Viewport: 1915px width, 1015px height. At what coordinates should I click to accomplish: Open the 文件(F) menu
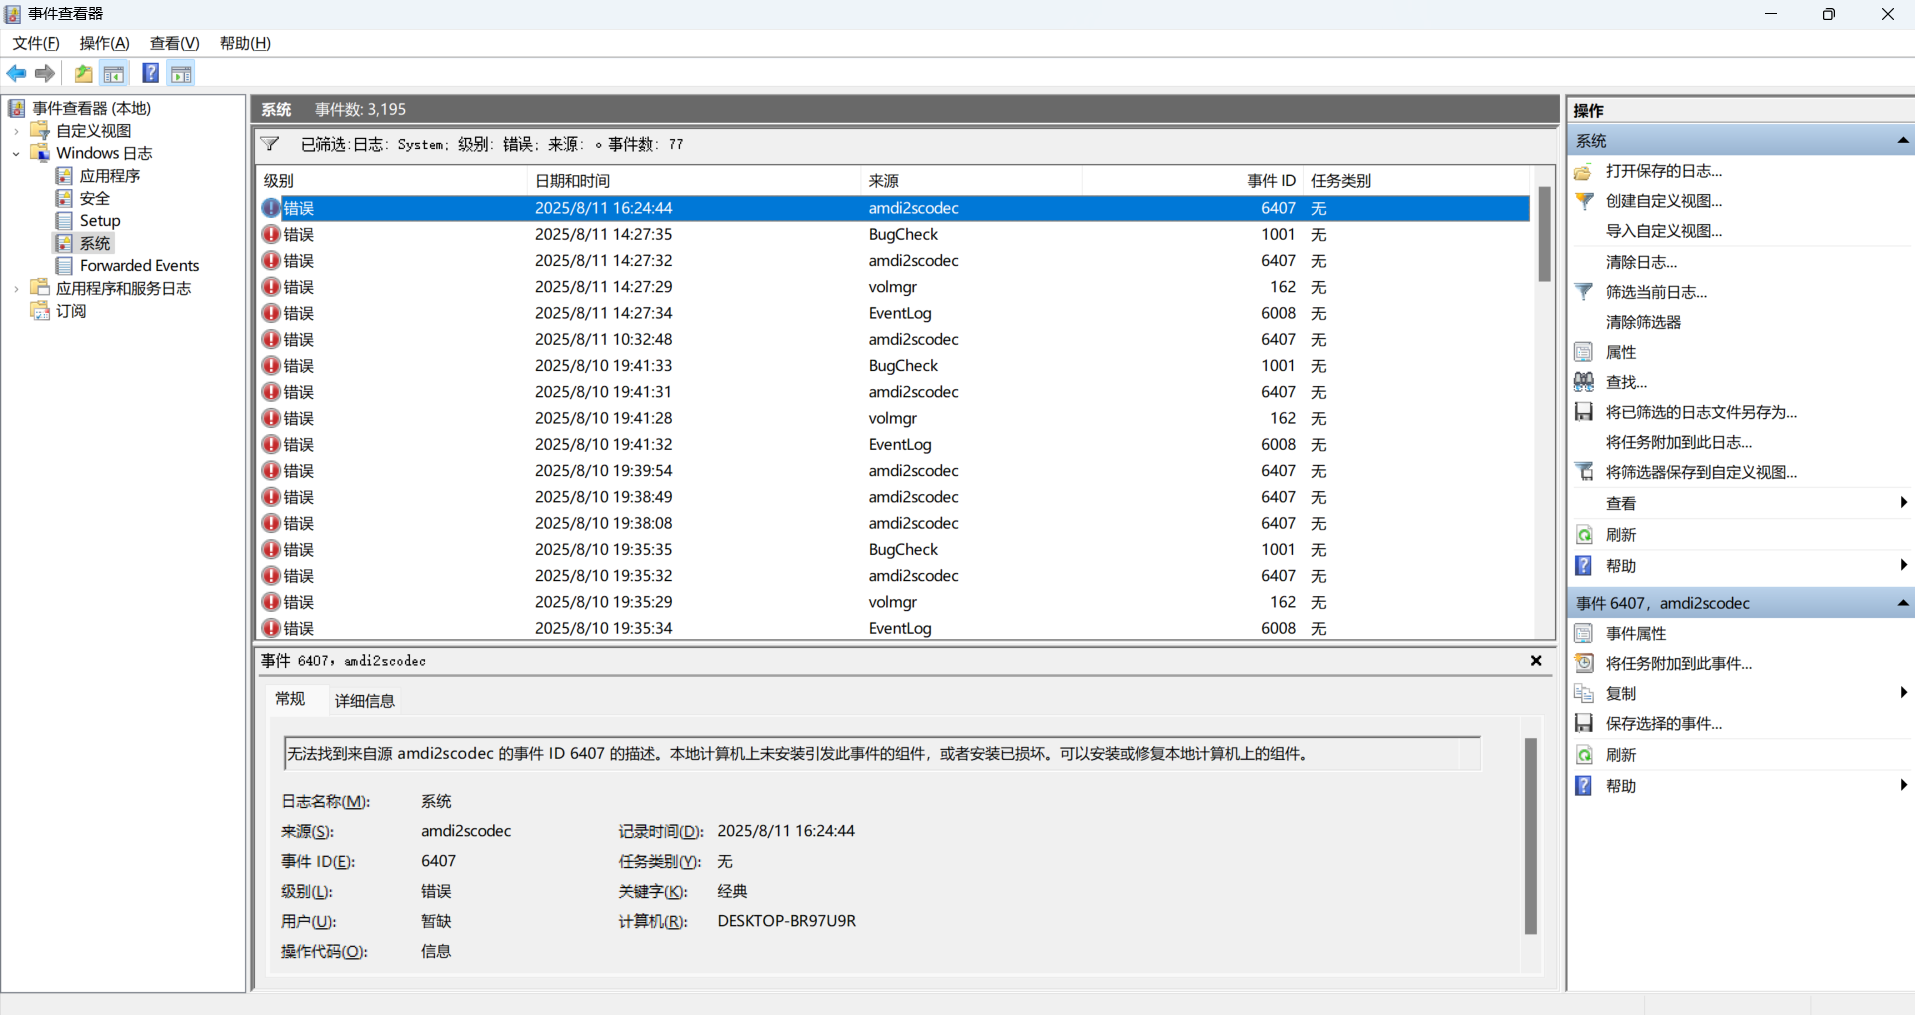tap(36, 43)
